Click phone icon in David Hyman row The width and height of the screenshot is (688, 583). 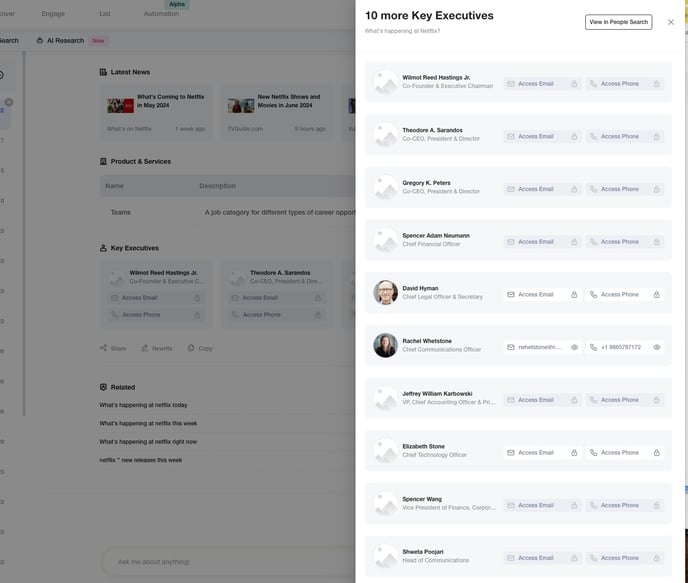pos(593,294)
